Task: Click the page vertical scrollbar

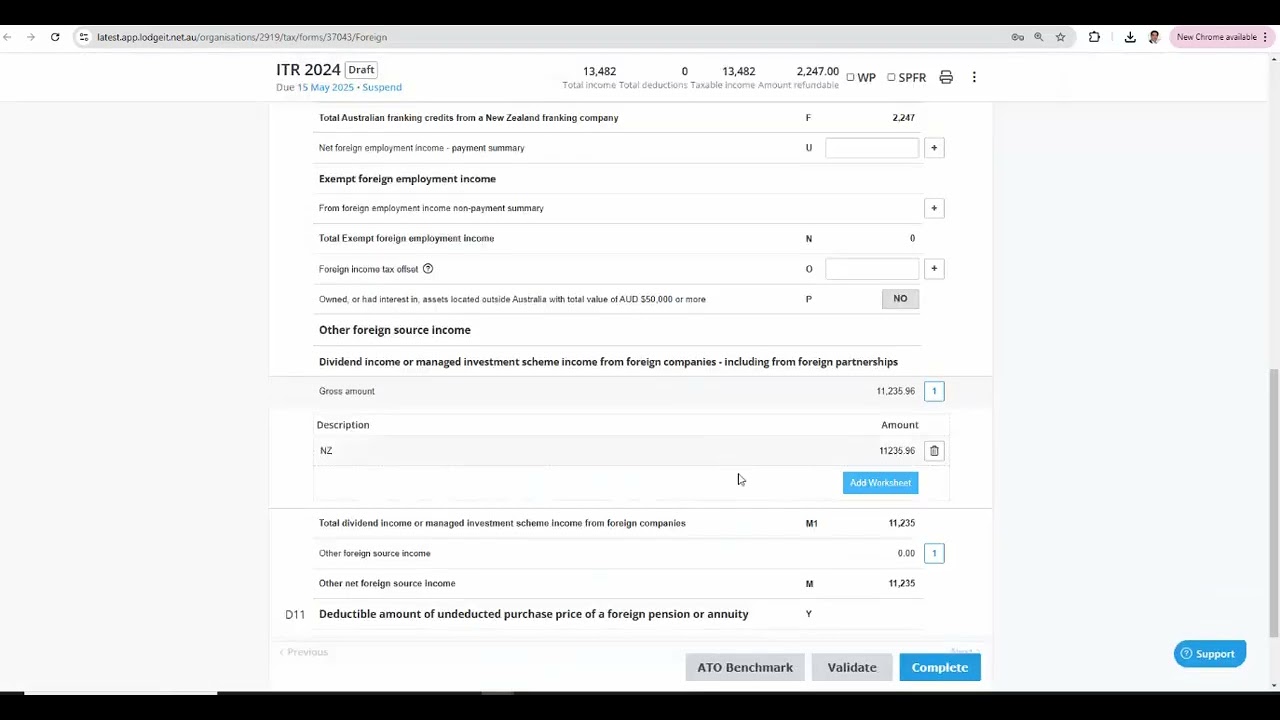Action: (1273, 502)
